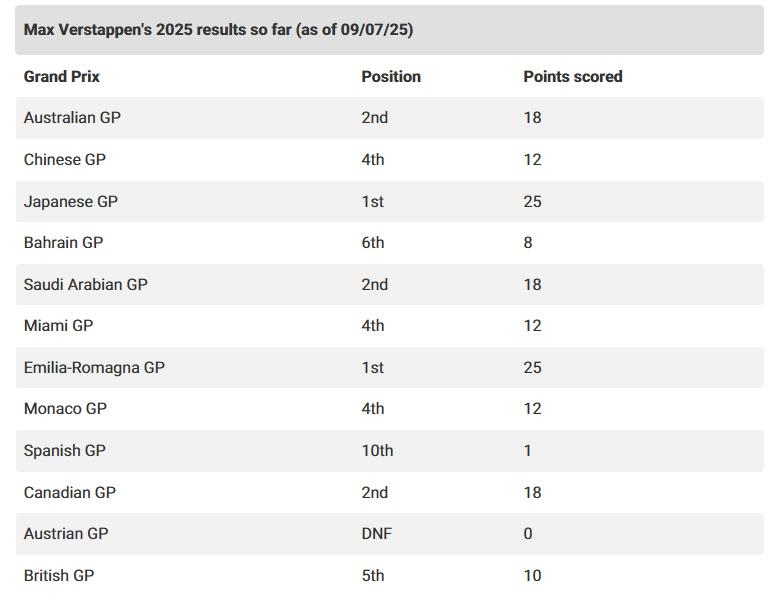Click the Canadian GP row label
The width and height of the screenshot is (777, 607).
[x=70, y=493]
